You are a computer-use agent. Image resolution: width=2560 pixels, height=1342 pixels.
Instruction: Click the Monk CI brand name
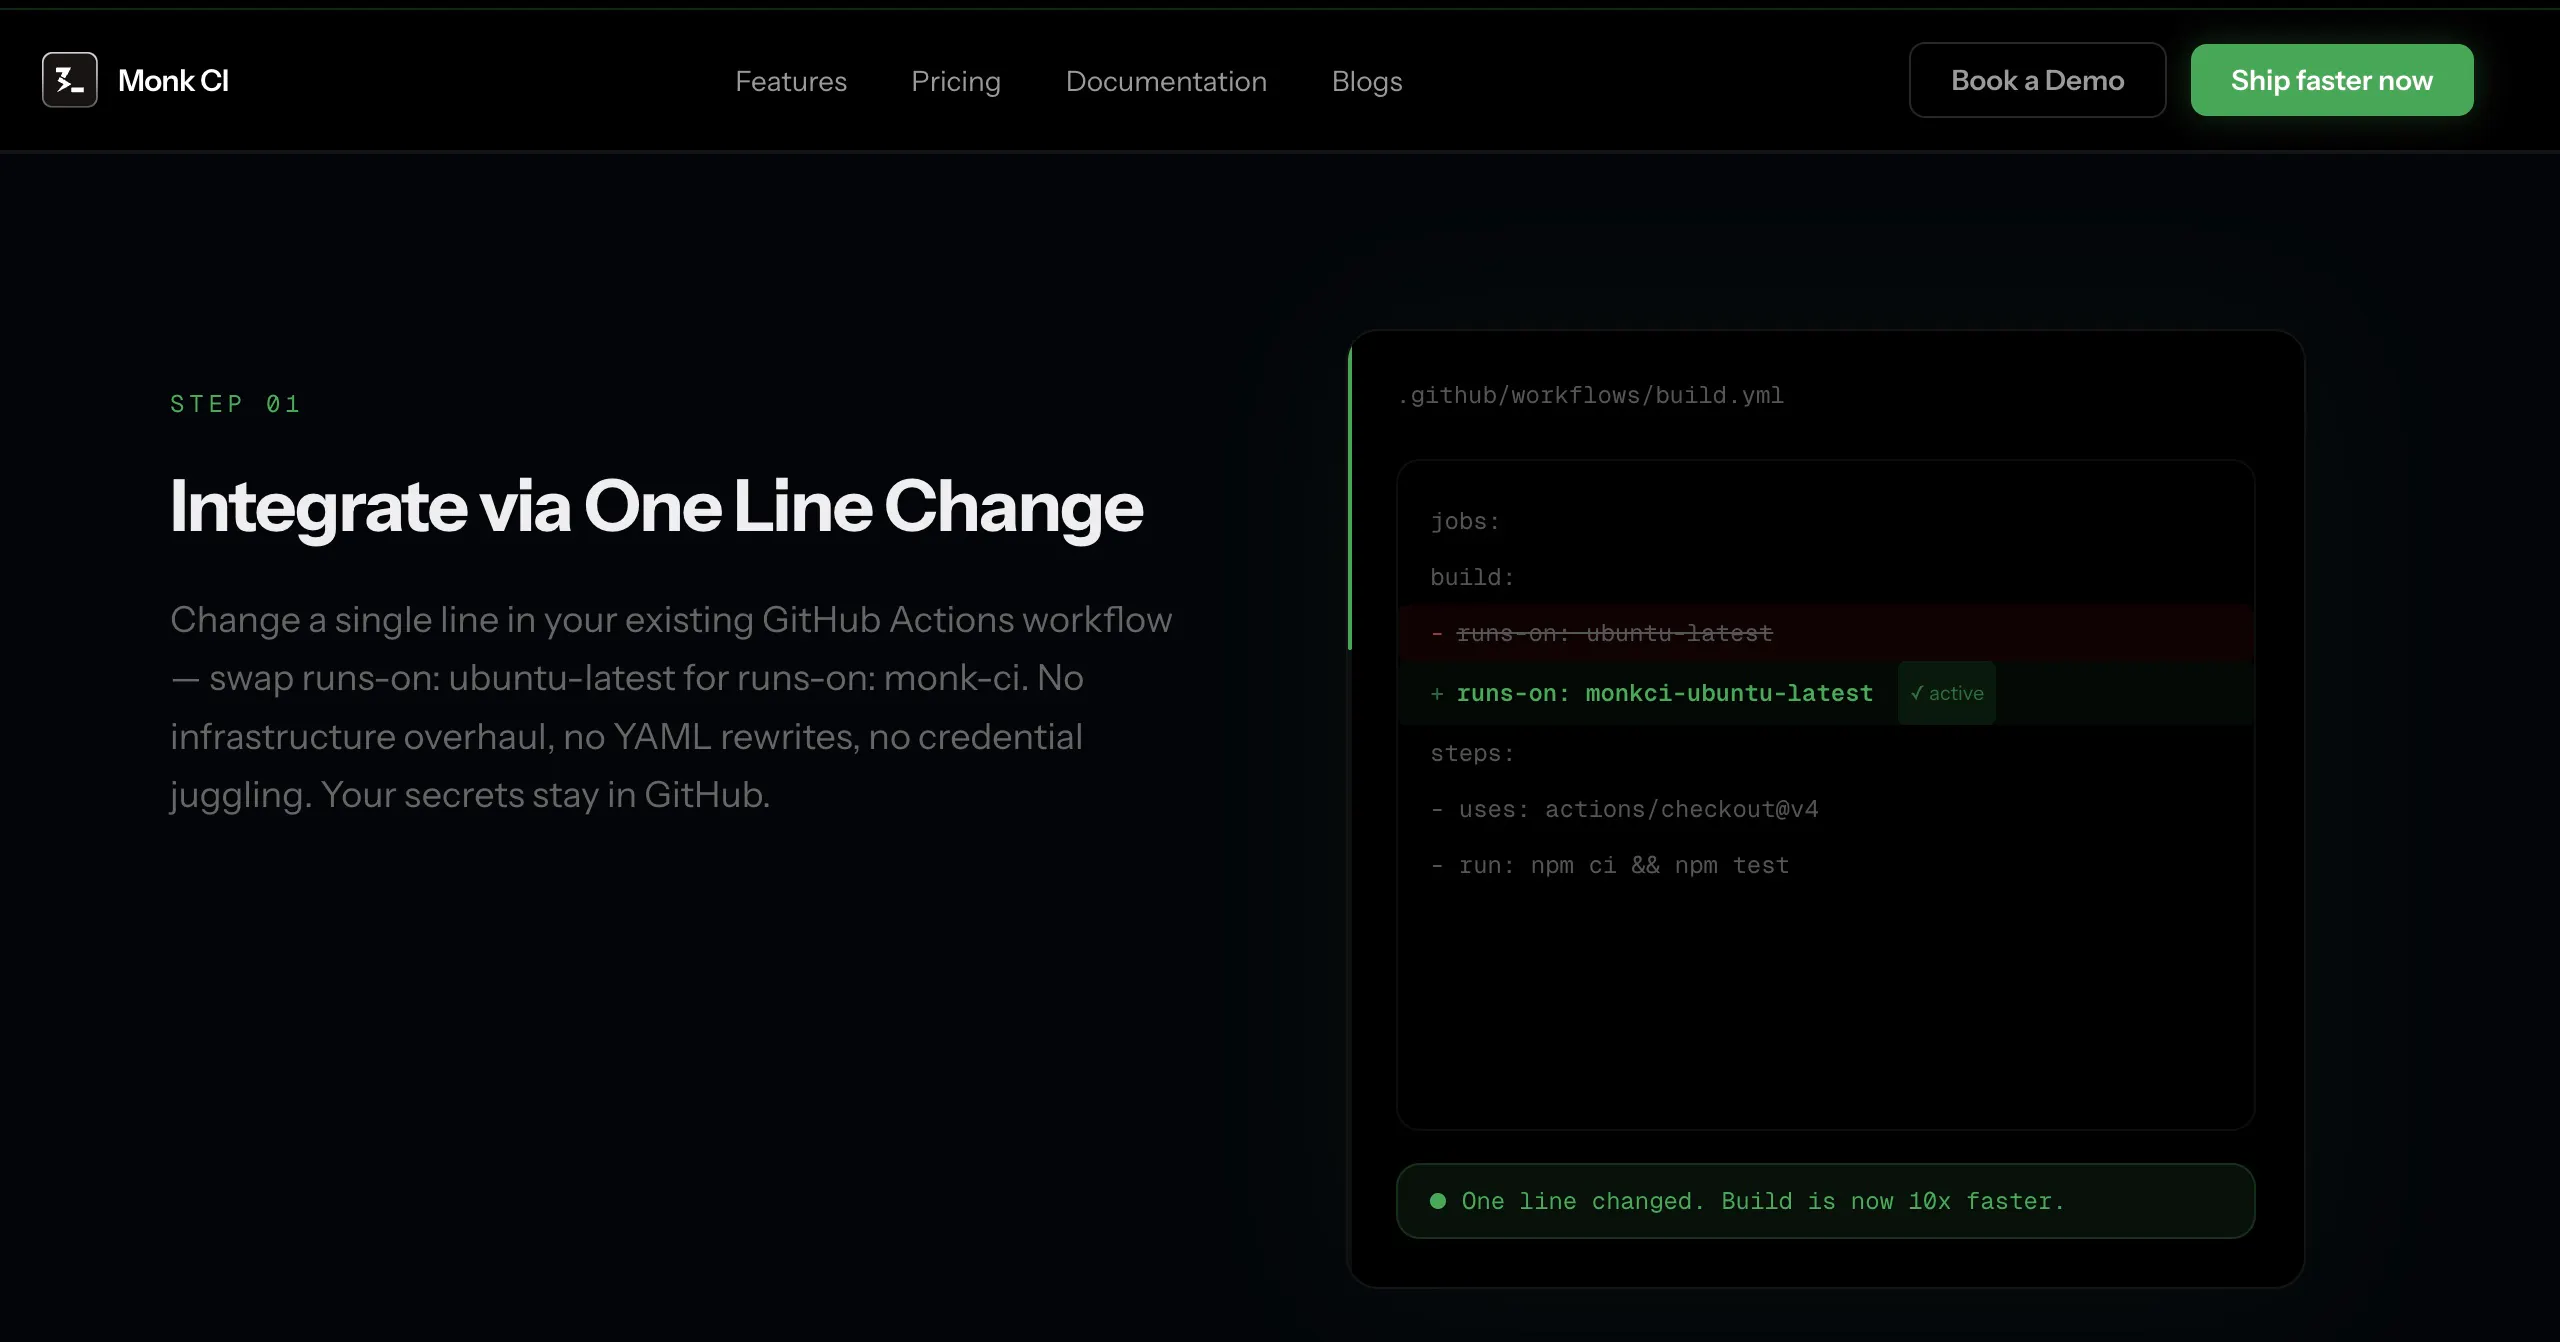point(173,81)
